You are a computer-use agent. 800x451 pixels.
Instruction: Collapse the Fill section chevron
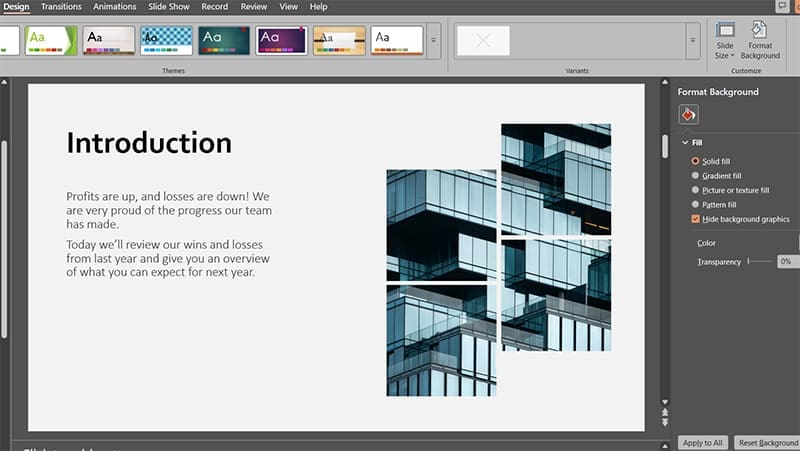pos(685,143)
